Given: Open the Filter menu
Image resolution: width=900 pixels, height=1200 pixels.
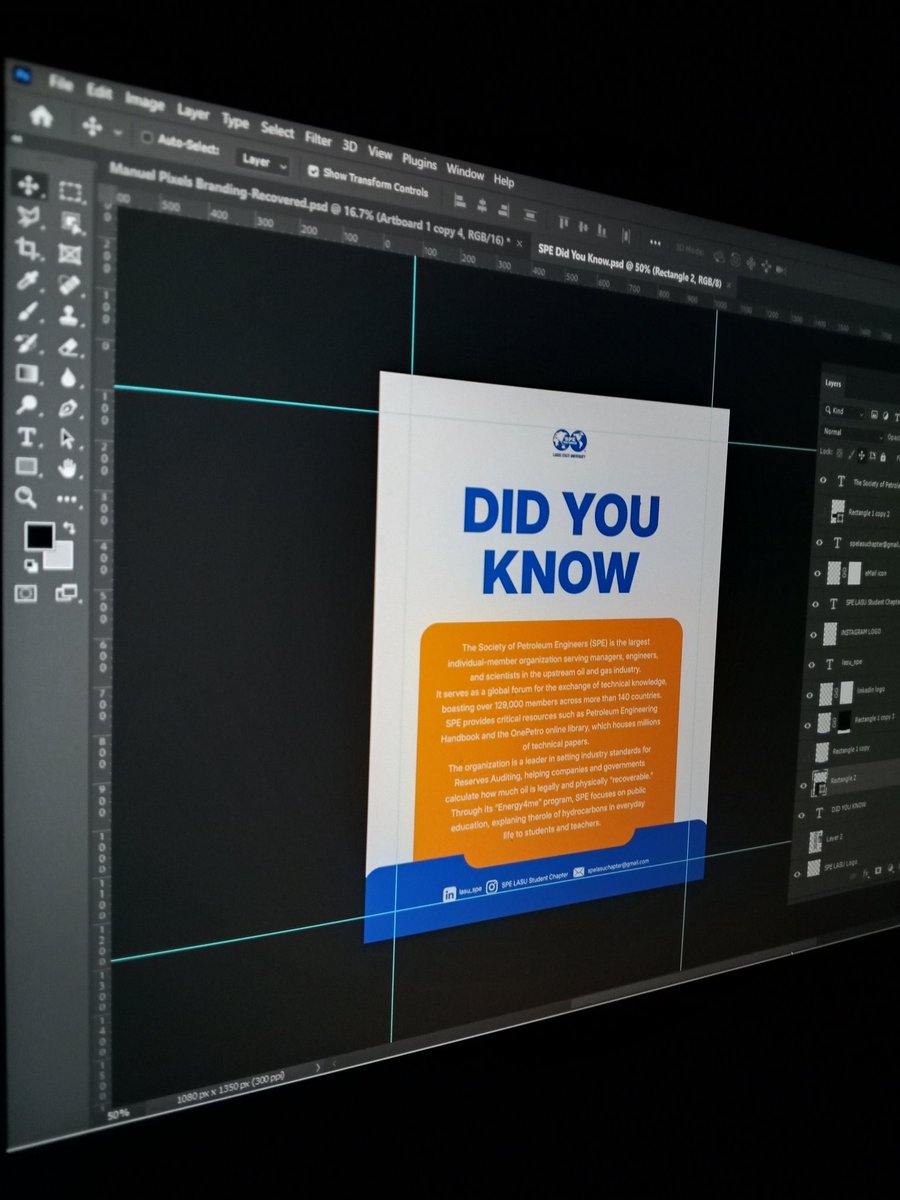Looking at the screenshot, I should tap(318, 139).
